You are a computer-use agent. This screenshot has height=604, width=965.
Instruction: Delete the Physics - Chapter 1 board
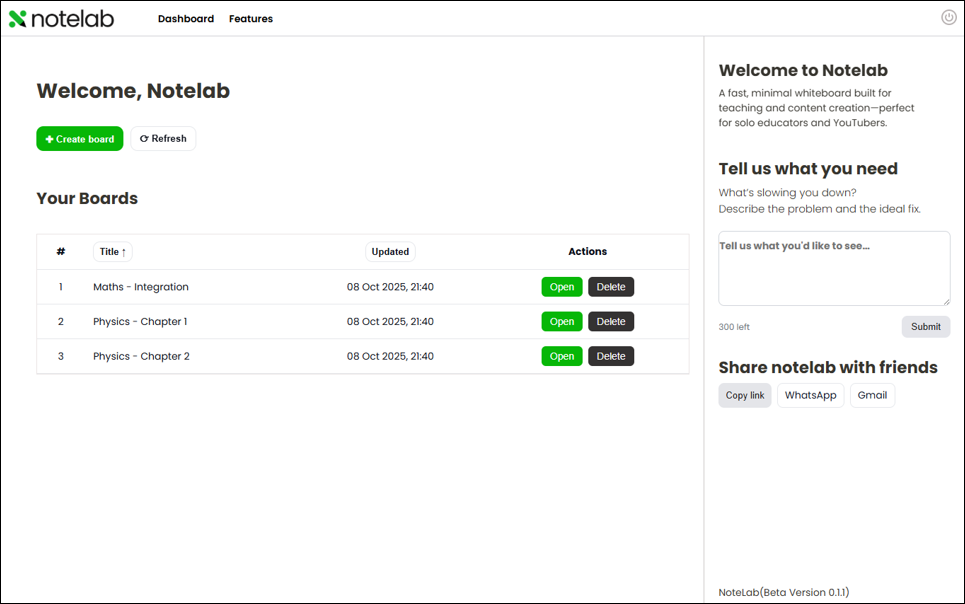[x=611, y=322]
